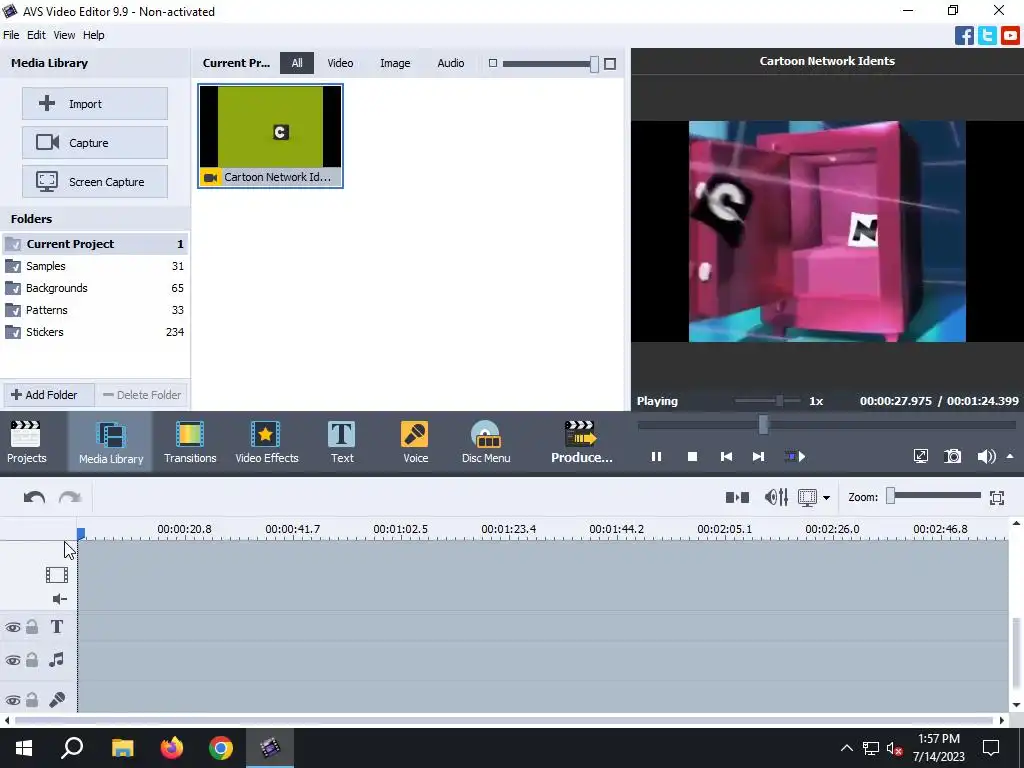
Task: Open the audio mixer icon
Action: 776,498
